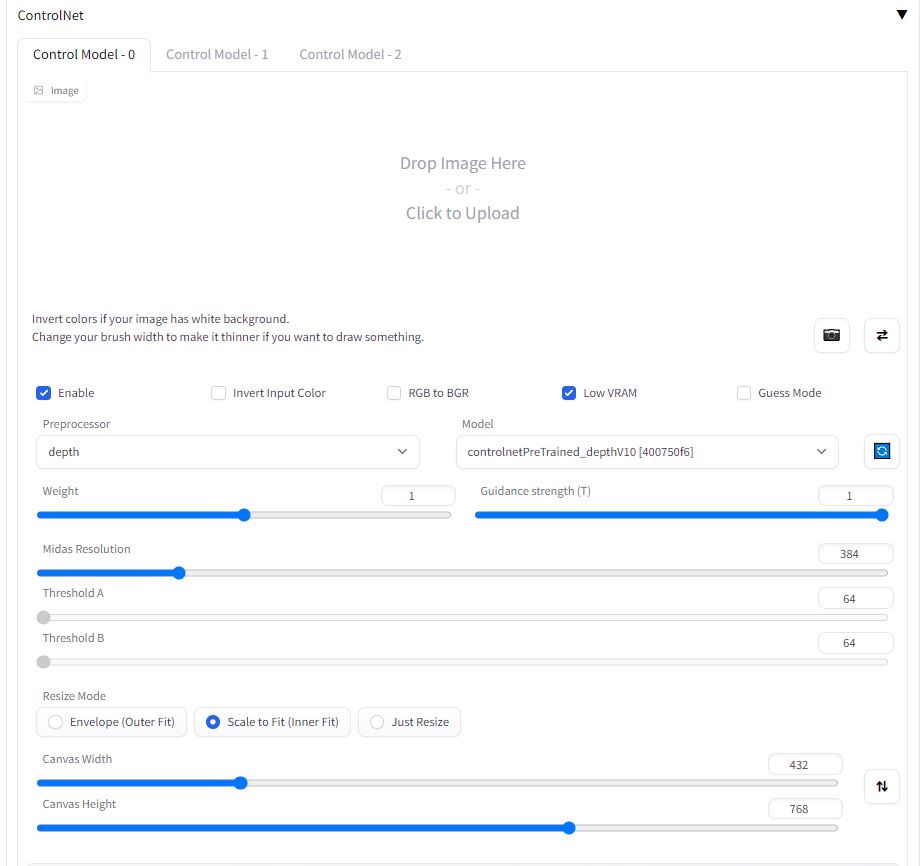Click the ControlNet section title
The width and height of the screenshot is (921, 866).
click(x=51, y=15)
